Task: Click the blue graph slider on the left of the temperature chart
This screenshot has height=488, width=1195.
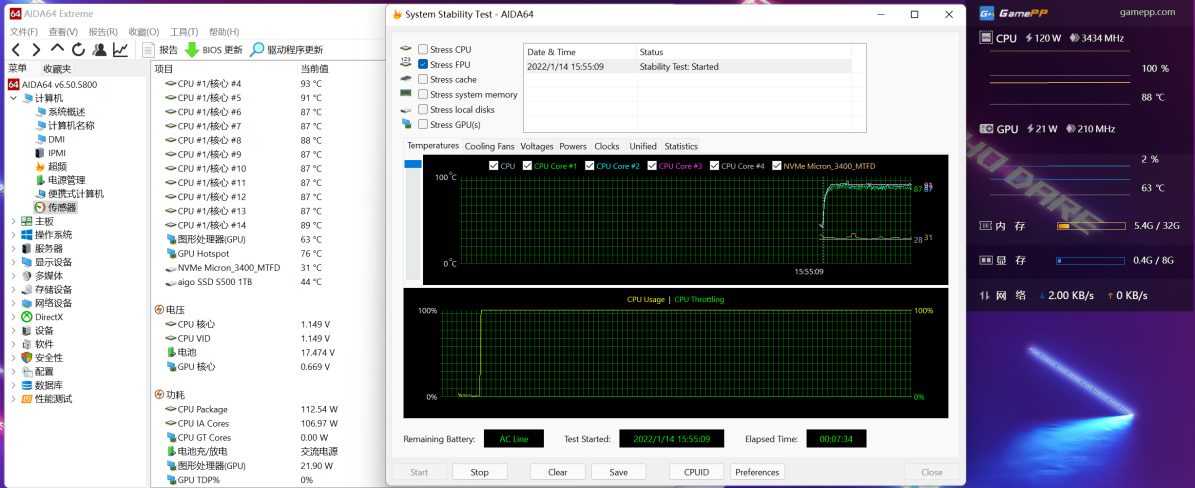Action: 412,164
